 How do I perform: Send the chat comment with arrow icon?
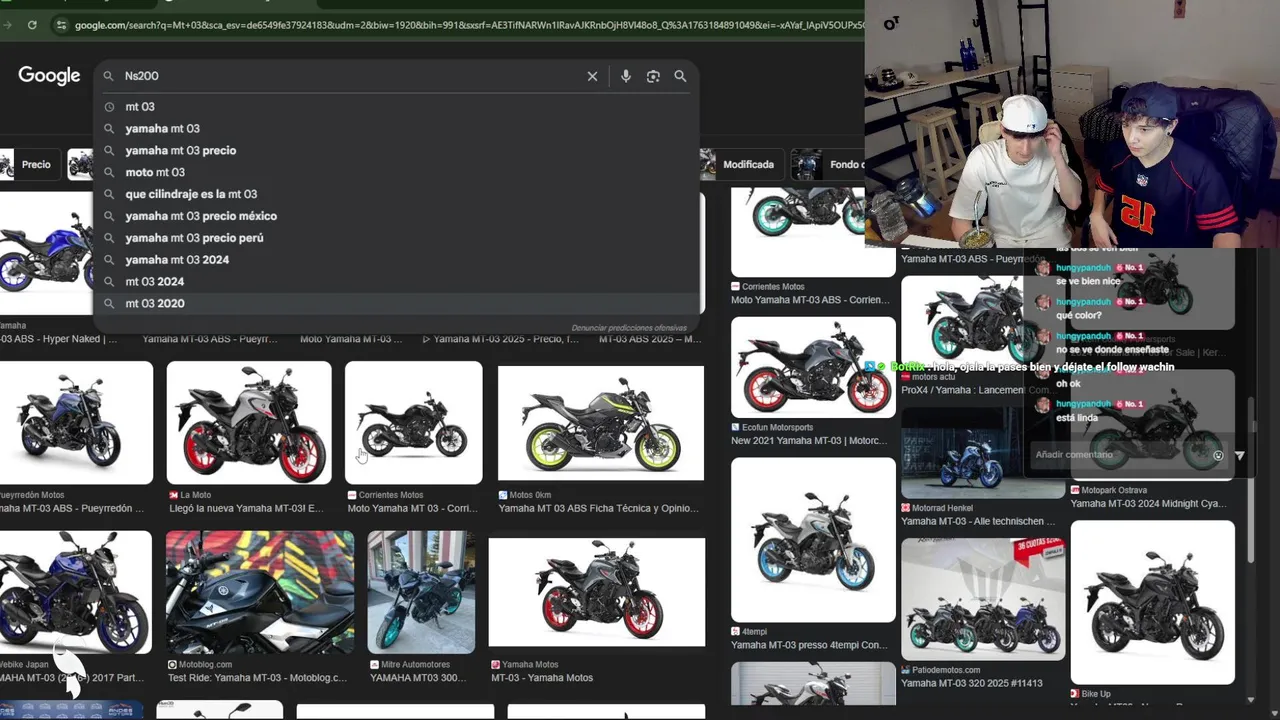1239,455
